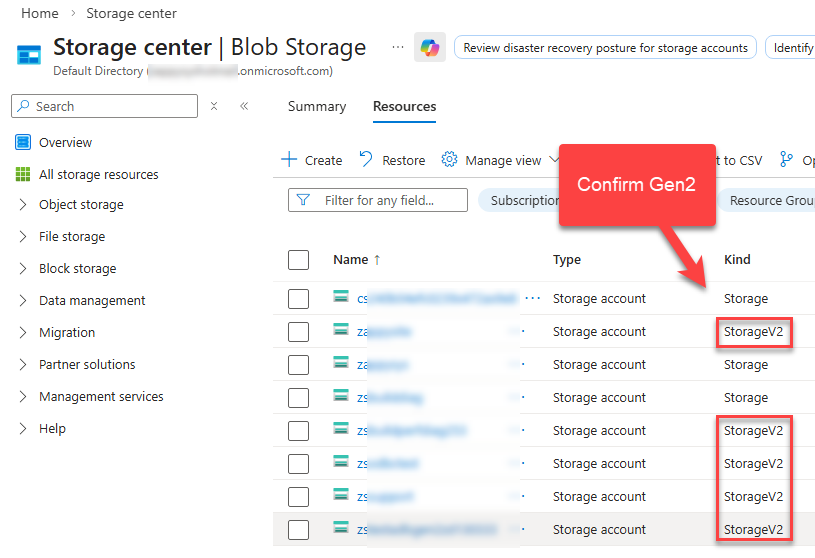Image resolution: width=815 pixels, height=558 pixels.
Task: Select the Resources tab
Action: pos(404,106)
